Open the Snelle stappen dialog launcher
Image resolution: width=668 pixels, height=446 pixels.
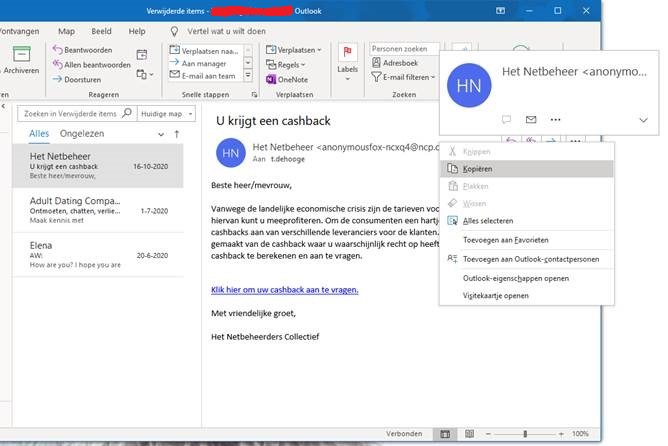point(254,95)
